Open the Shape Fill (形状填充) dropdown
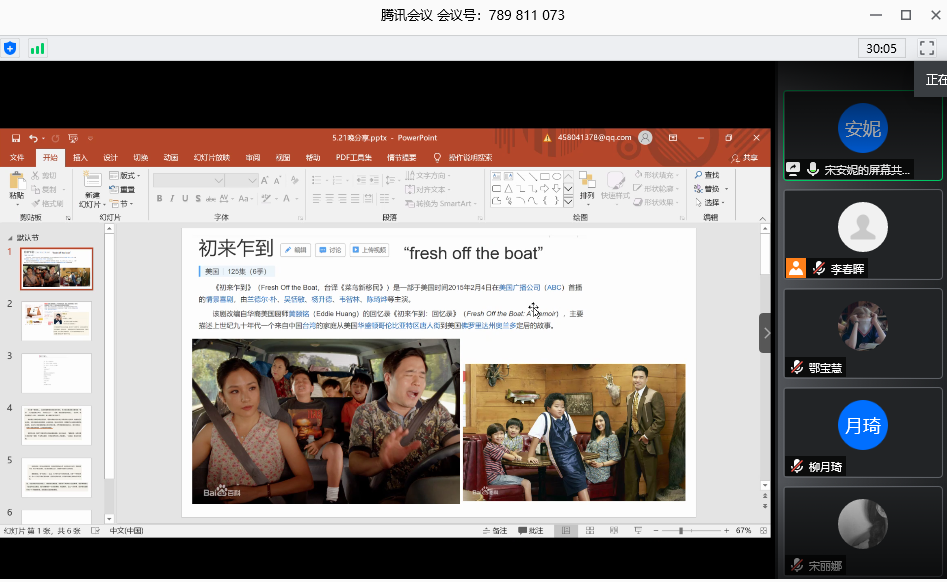The width and height of the screenshot is (947, 582). [655, 175]
